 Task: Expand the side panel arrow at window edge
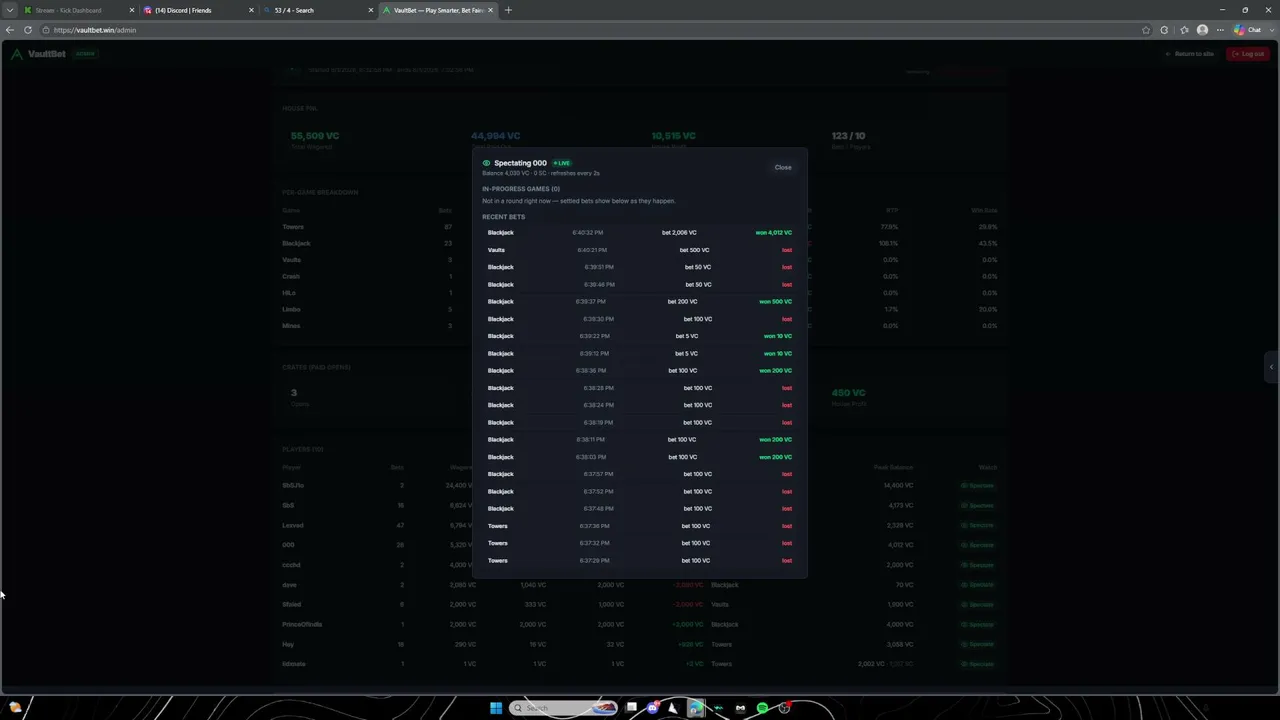pyautogui.click(x=1271, y=367)
